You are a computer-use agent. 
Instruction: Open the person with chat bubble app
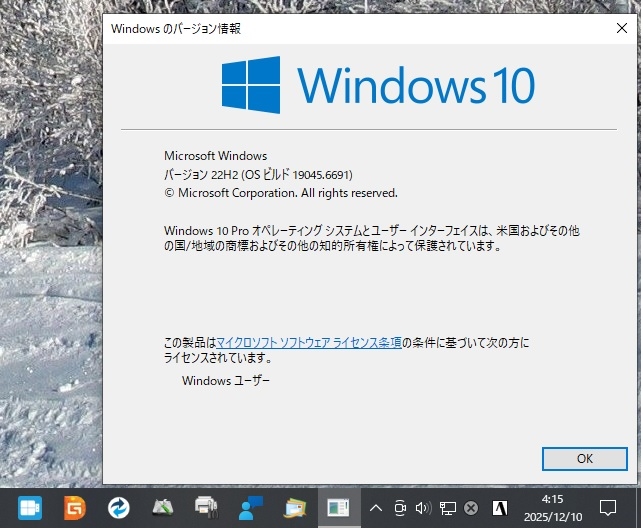tap(251, 507)
